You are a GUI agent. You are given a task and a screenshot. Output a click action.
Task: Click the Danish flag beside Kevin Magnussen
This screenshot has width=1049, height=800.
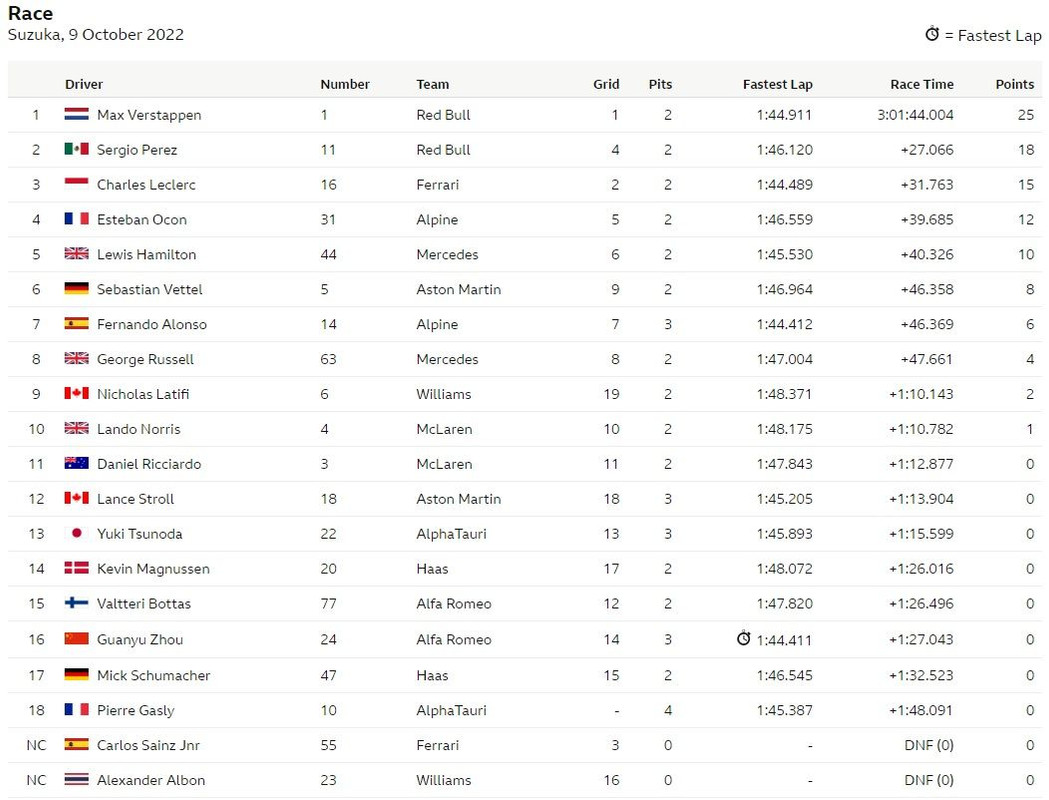pyautogui.click(x=76, y=568)
